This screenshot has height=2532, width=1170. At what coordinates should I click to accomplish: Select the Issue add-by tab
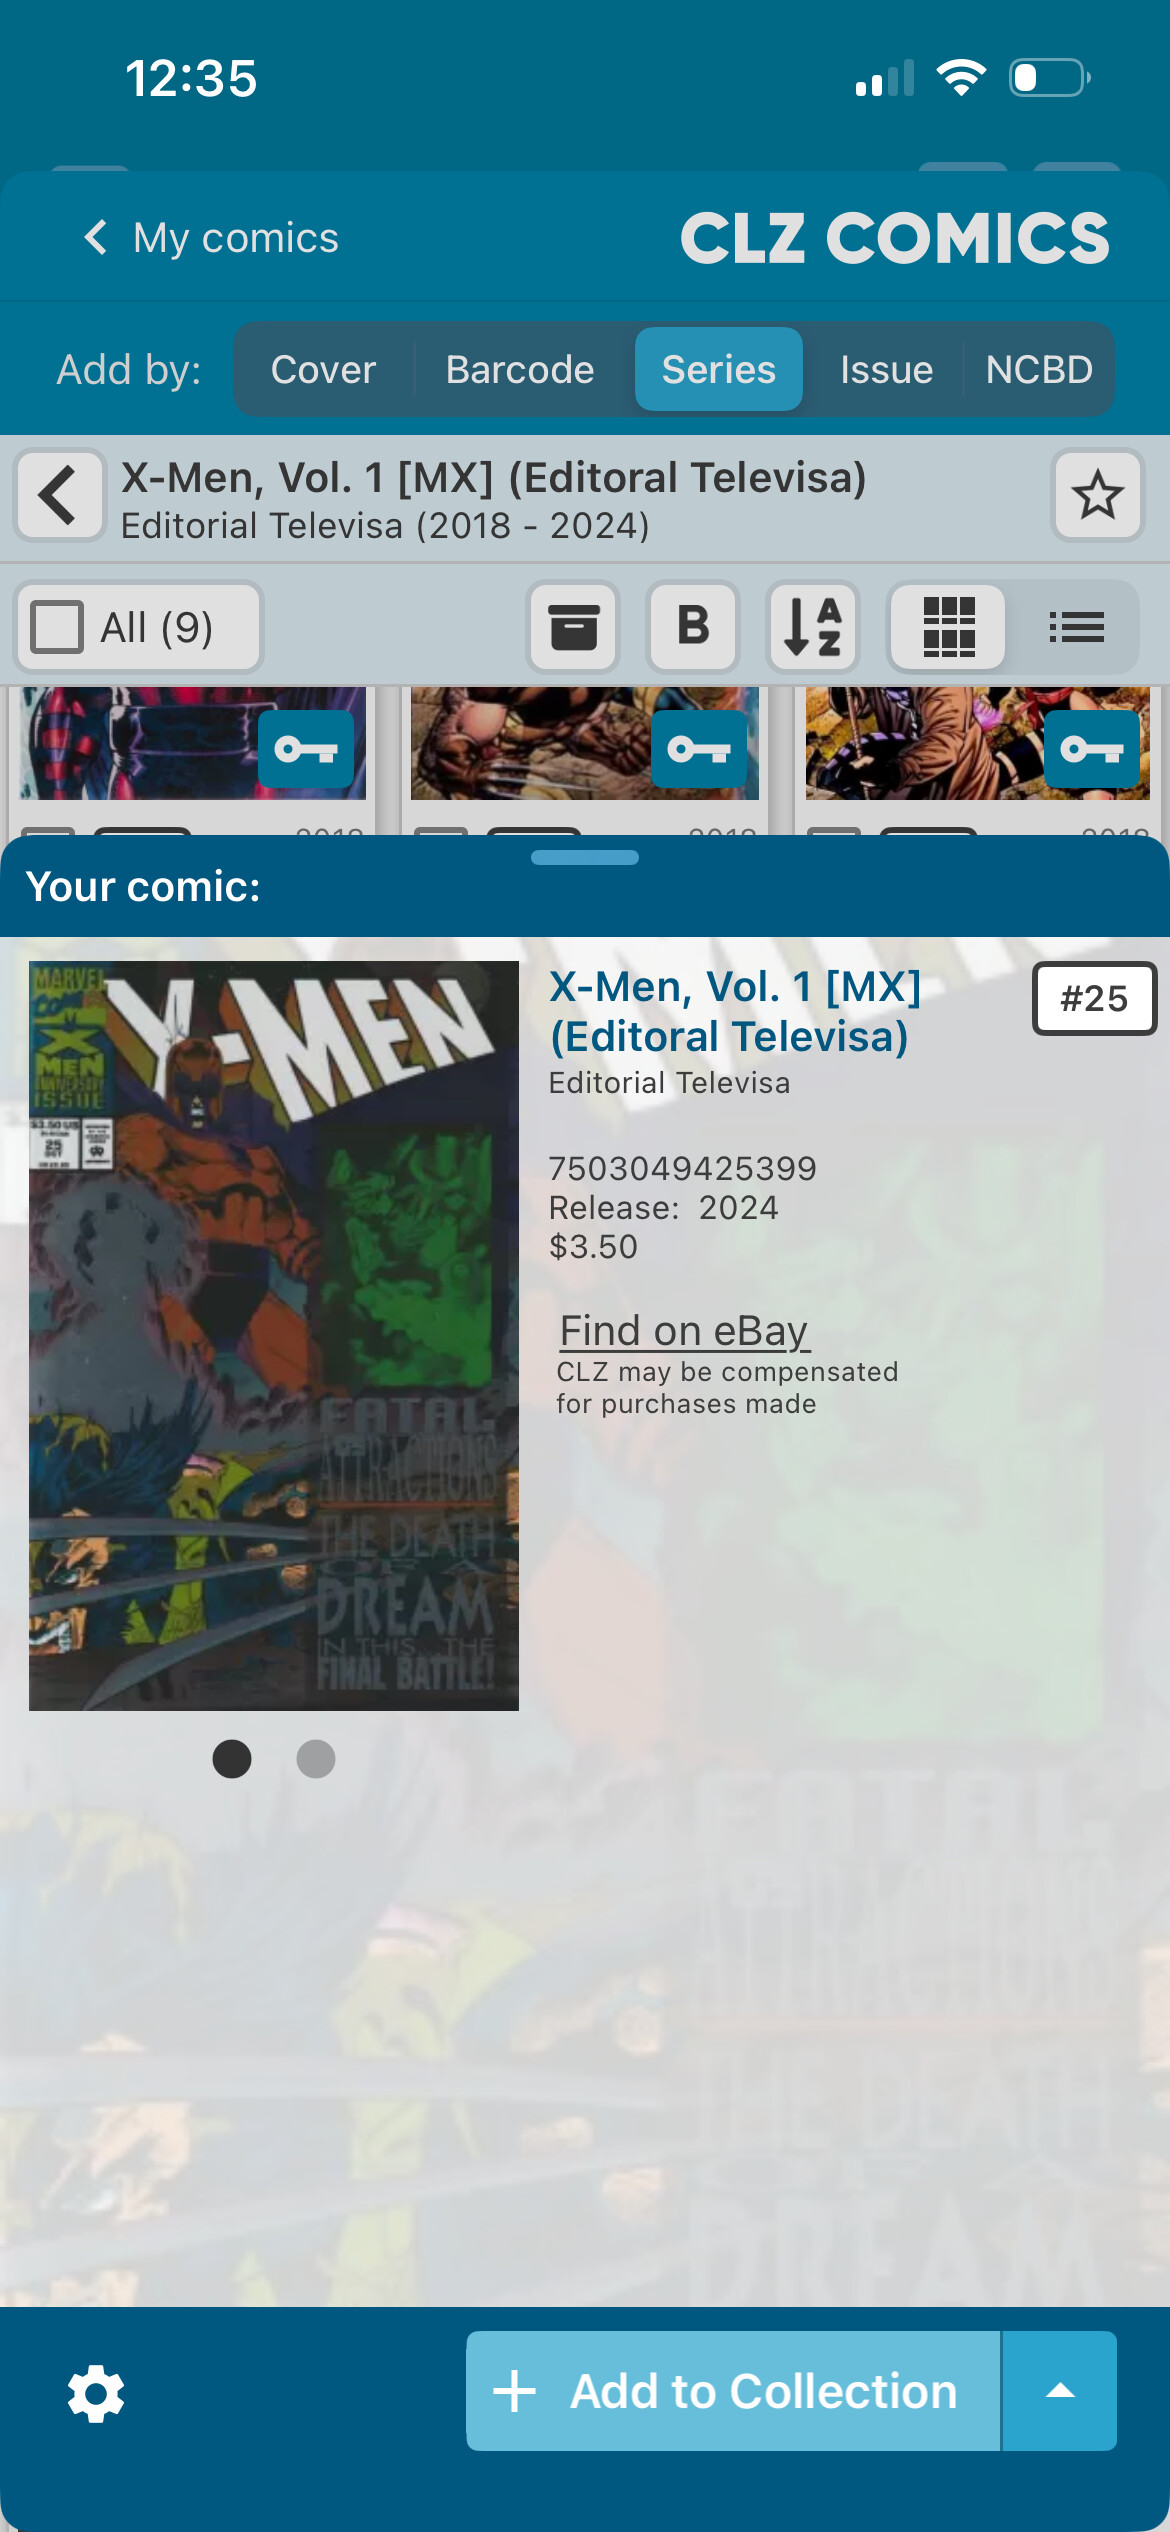(886, 369)
